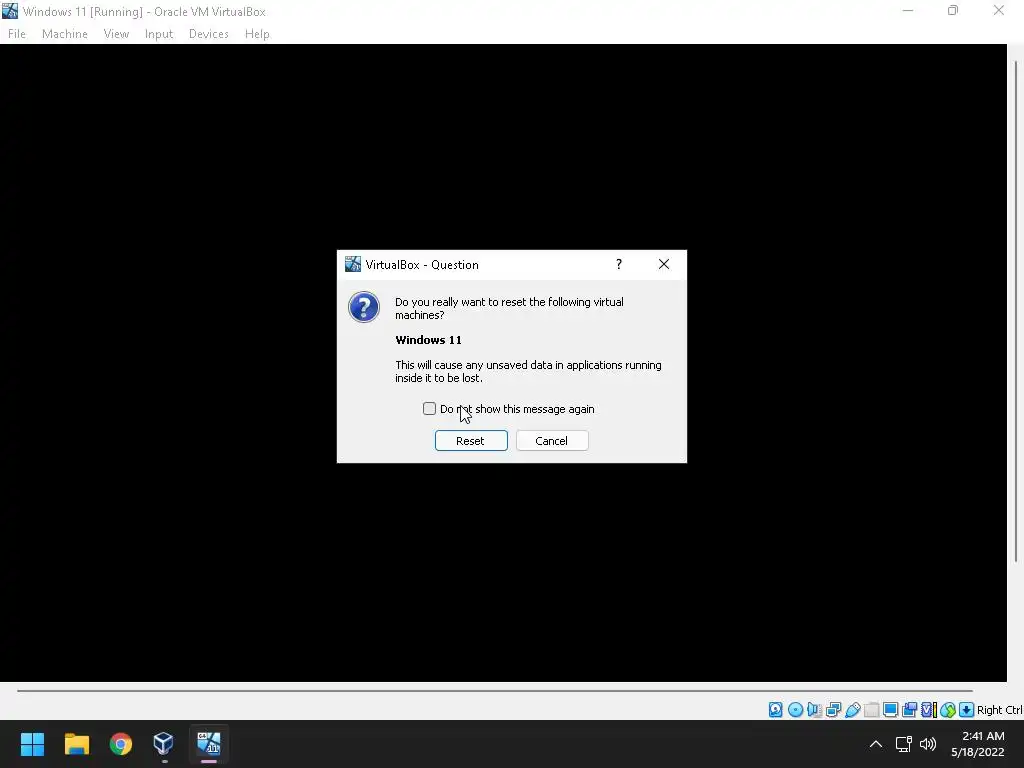Click the CPU virtualization status icon
Viewport: 1024px width, 768px height.
(x=929, y=710)
